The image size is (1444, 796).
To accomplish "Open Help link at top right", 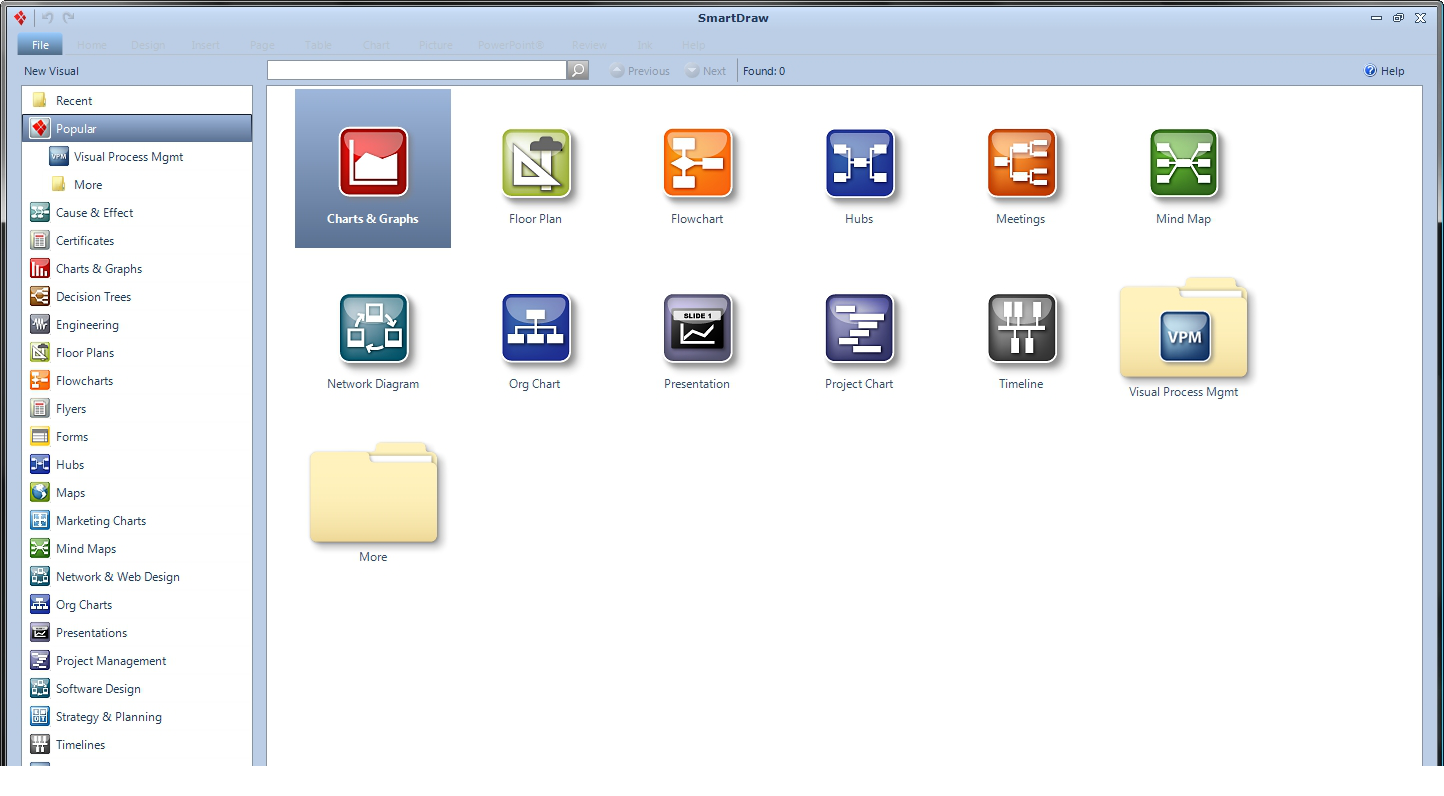I will (x=1385, y=71).
